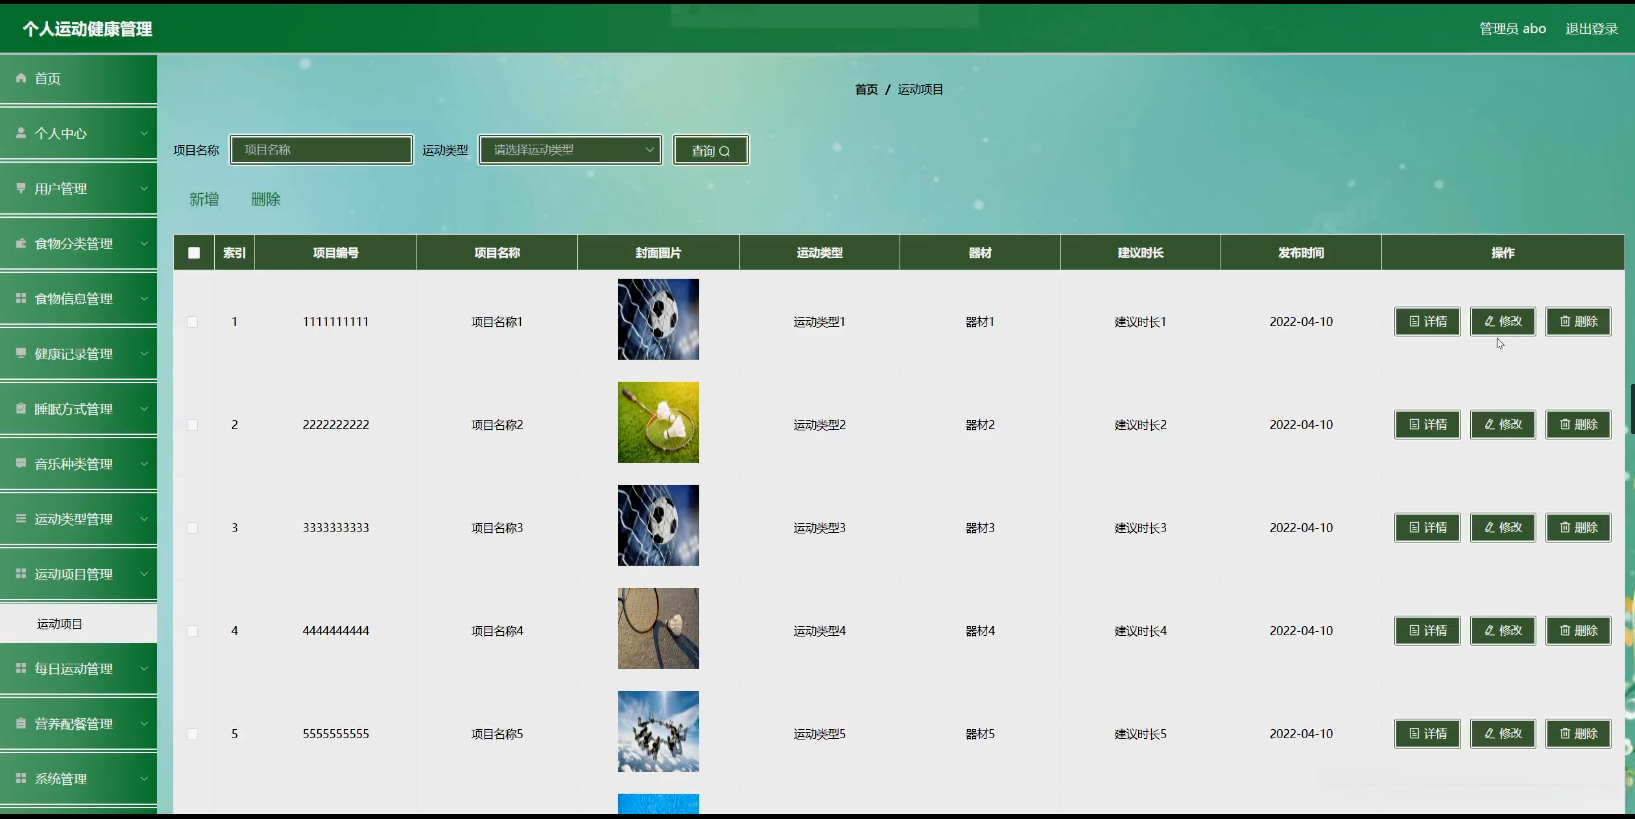
Task: Open 详情 for 项目名称5
Action: 1427,734
